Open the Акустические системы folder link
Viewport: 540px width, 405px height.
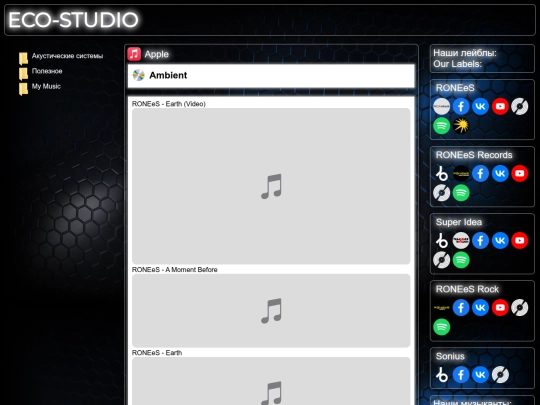(x=67, y=56)
